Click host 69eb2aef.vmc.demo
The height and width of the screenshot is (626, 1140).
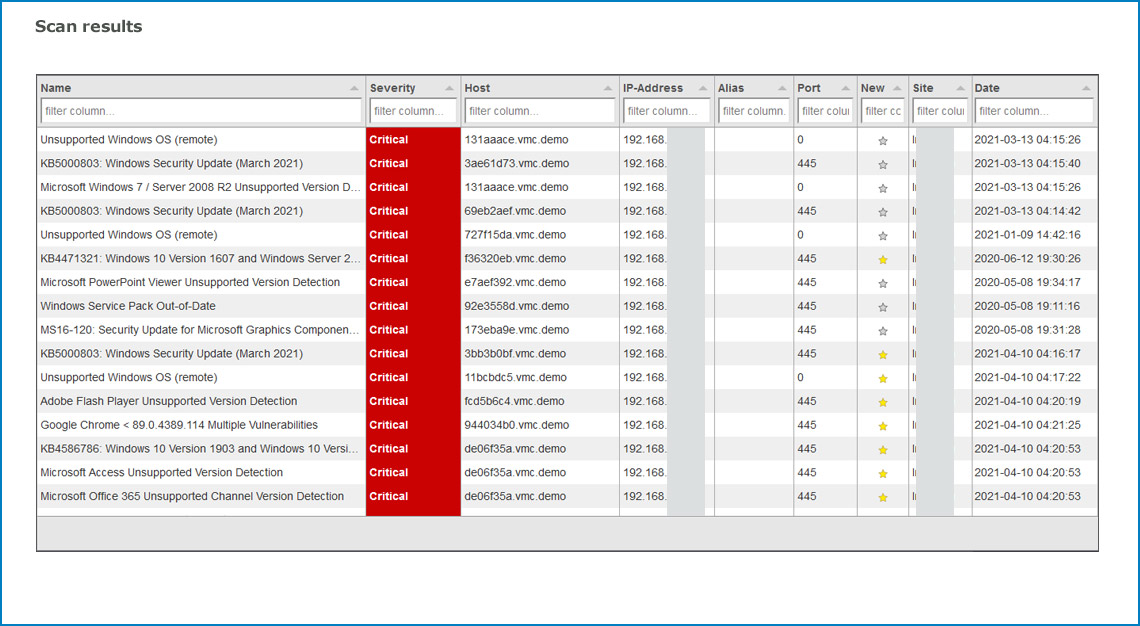(x=515, y=211)
